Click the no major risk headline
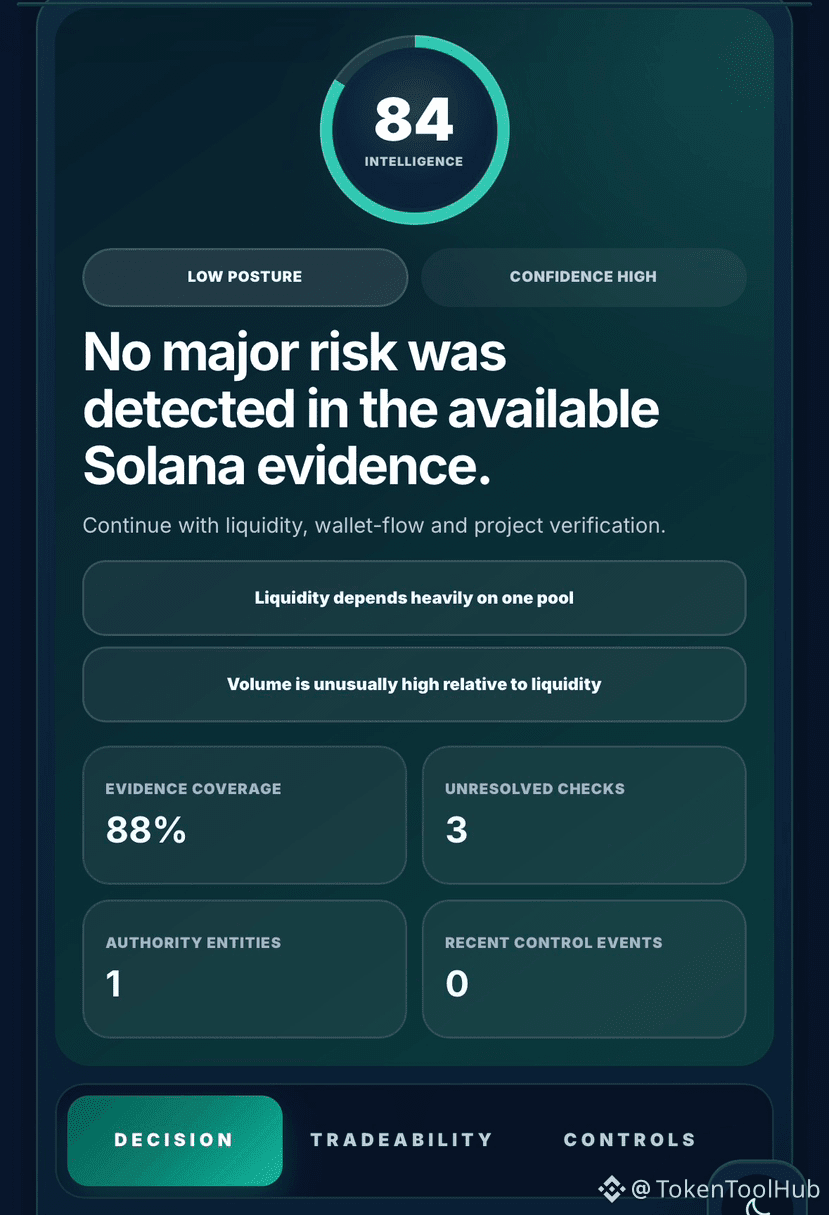 371,409
